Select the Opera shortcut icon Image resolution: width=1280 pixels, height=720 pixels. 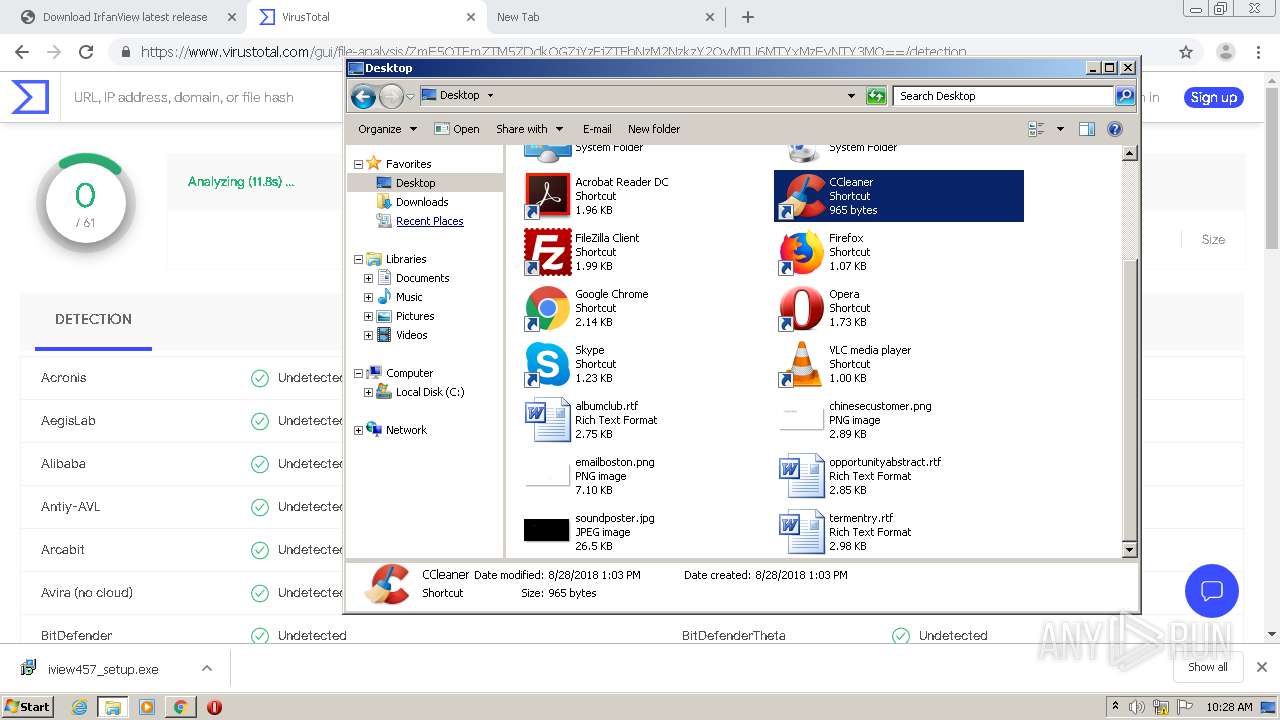tap(802, 308)
